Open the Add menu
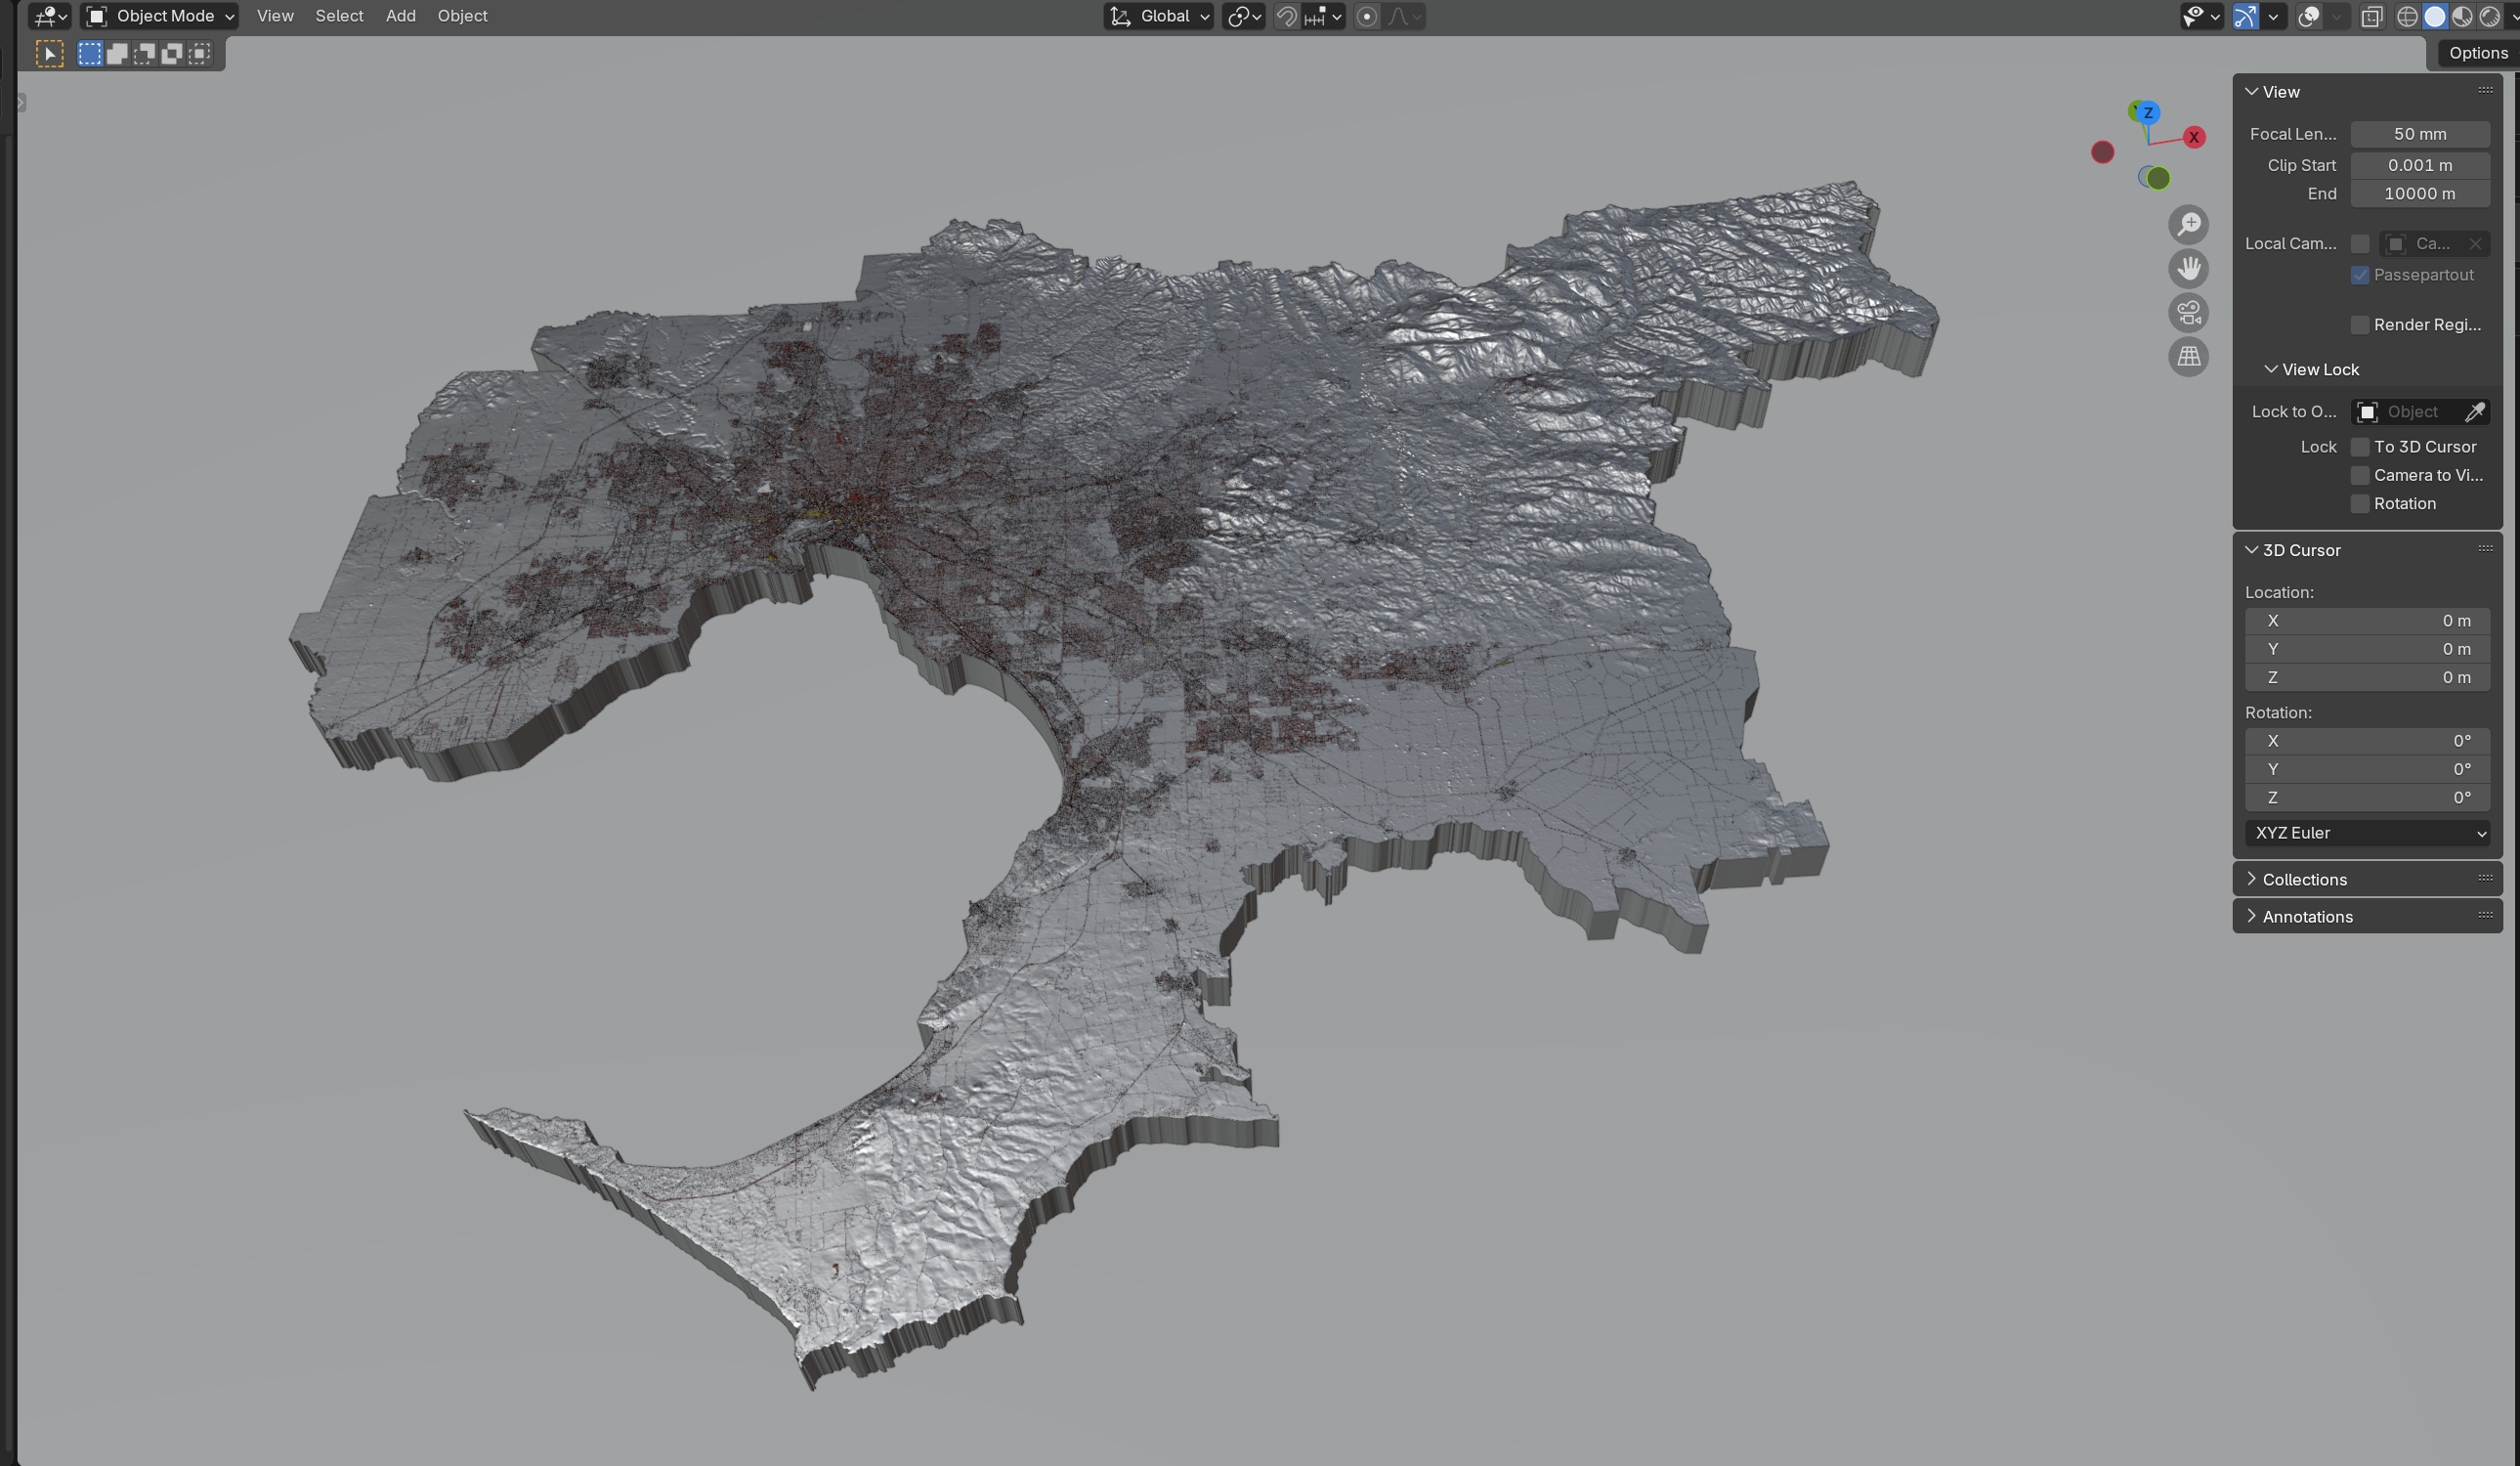 (x=400, y=16)
